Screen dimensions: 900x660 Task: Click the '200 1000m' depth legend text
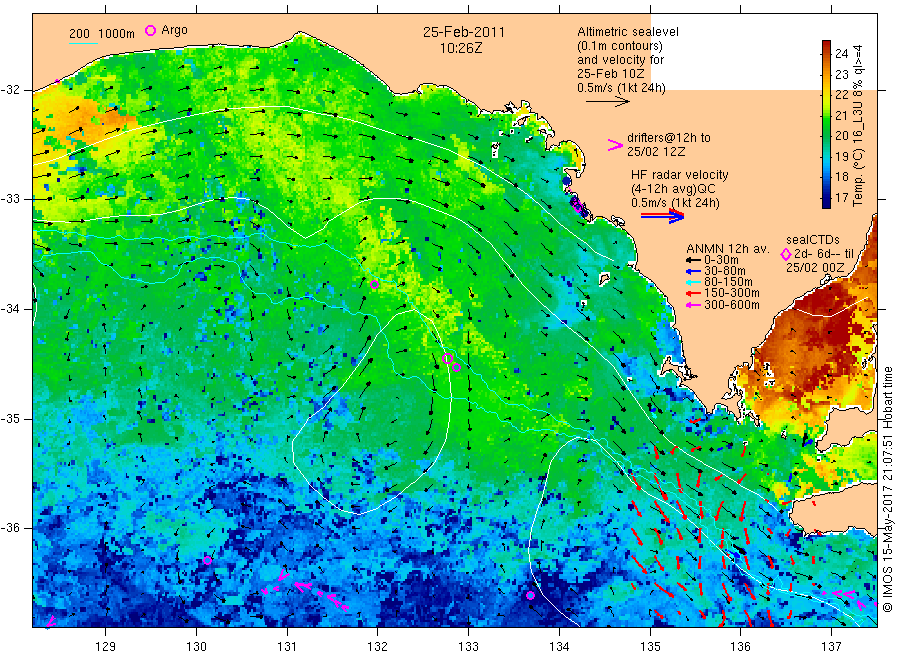(x=102, y=34)
